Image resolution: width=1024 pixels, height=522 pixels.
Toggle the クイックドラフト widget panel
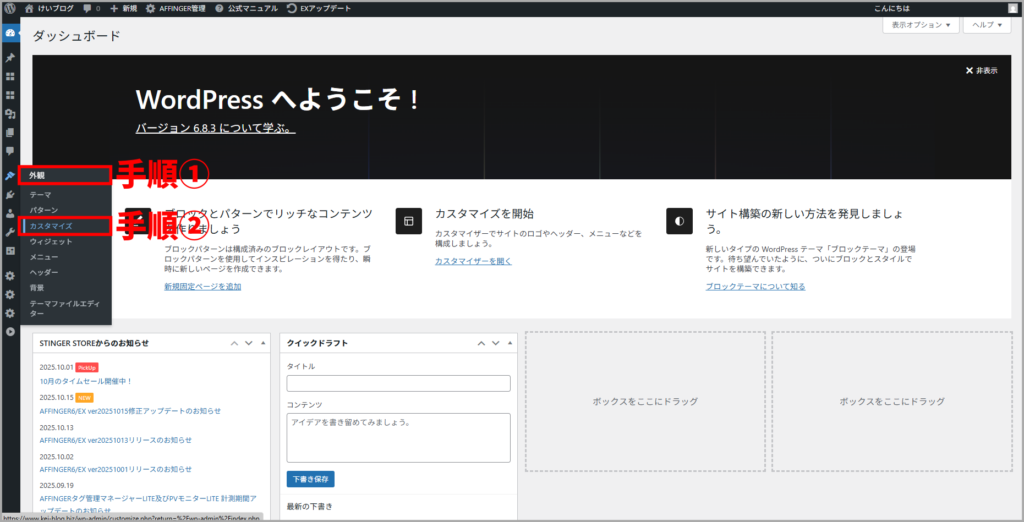[509, 343]
